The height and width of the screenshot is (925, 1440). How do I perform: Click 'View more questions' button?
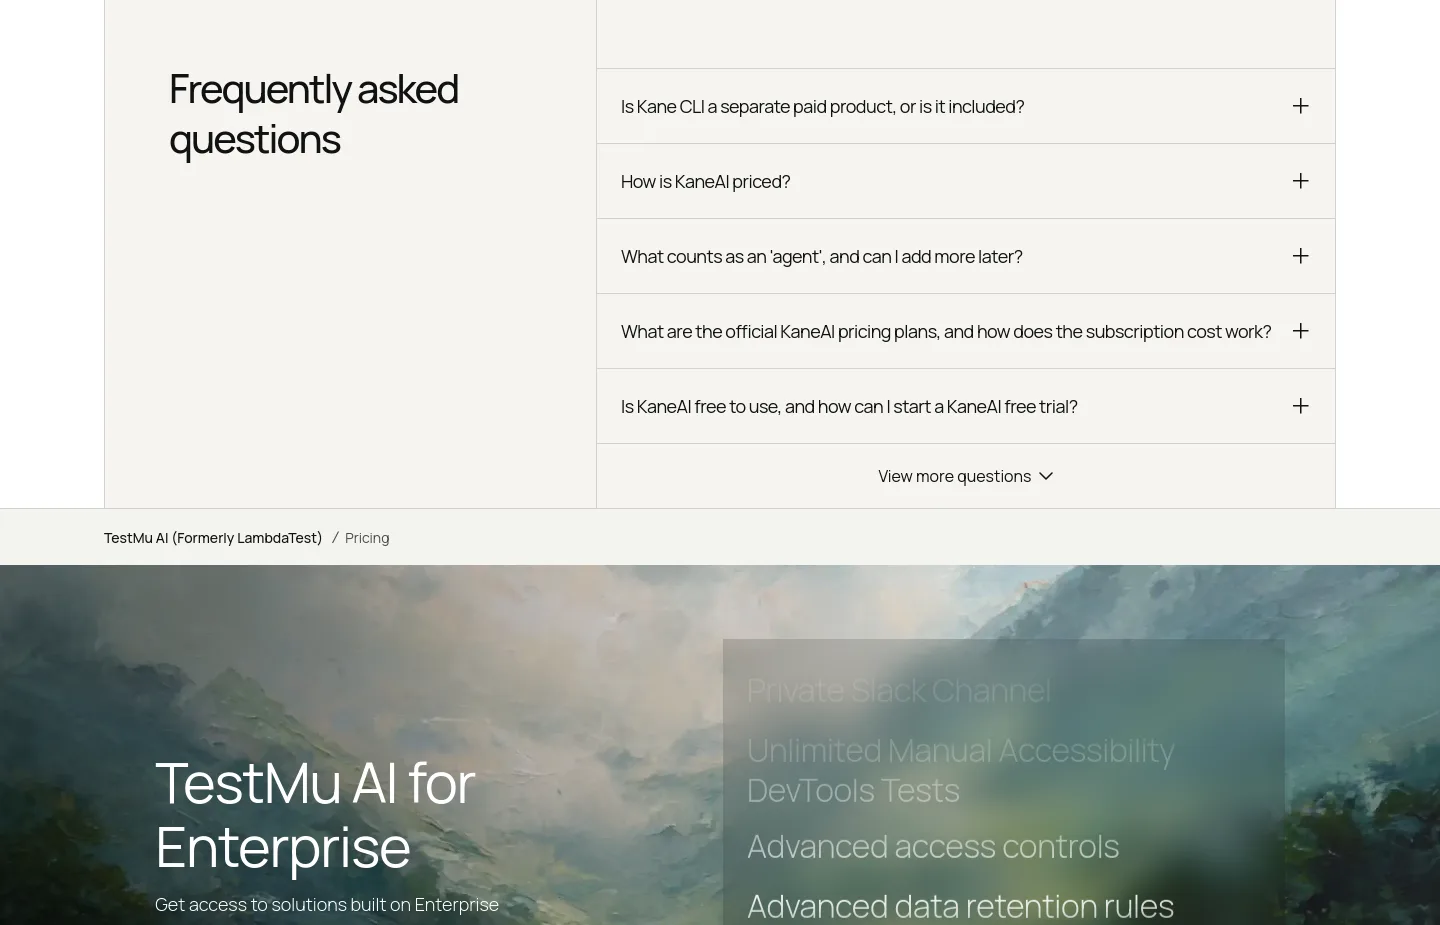click(965, 476)
